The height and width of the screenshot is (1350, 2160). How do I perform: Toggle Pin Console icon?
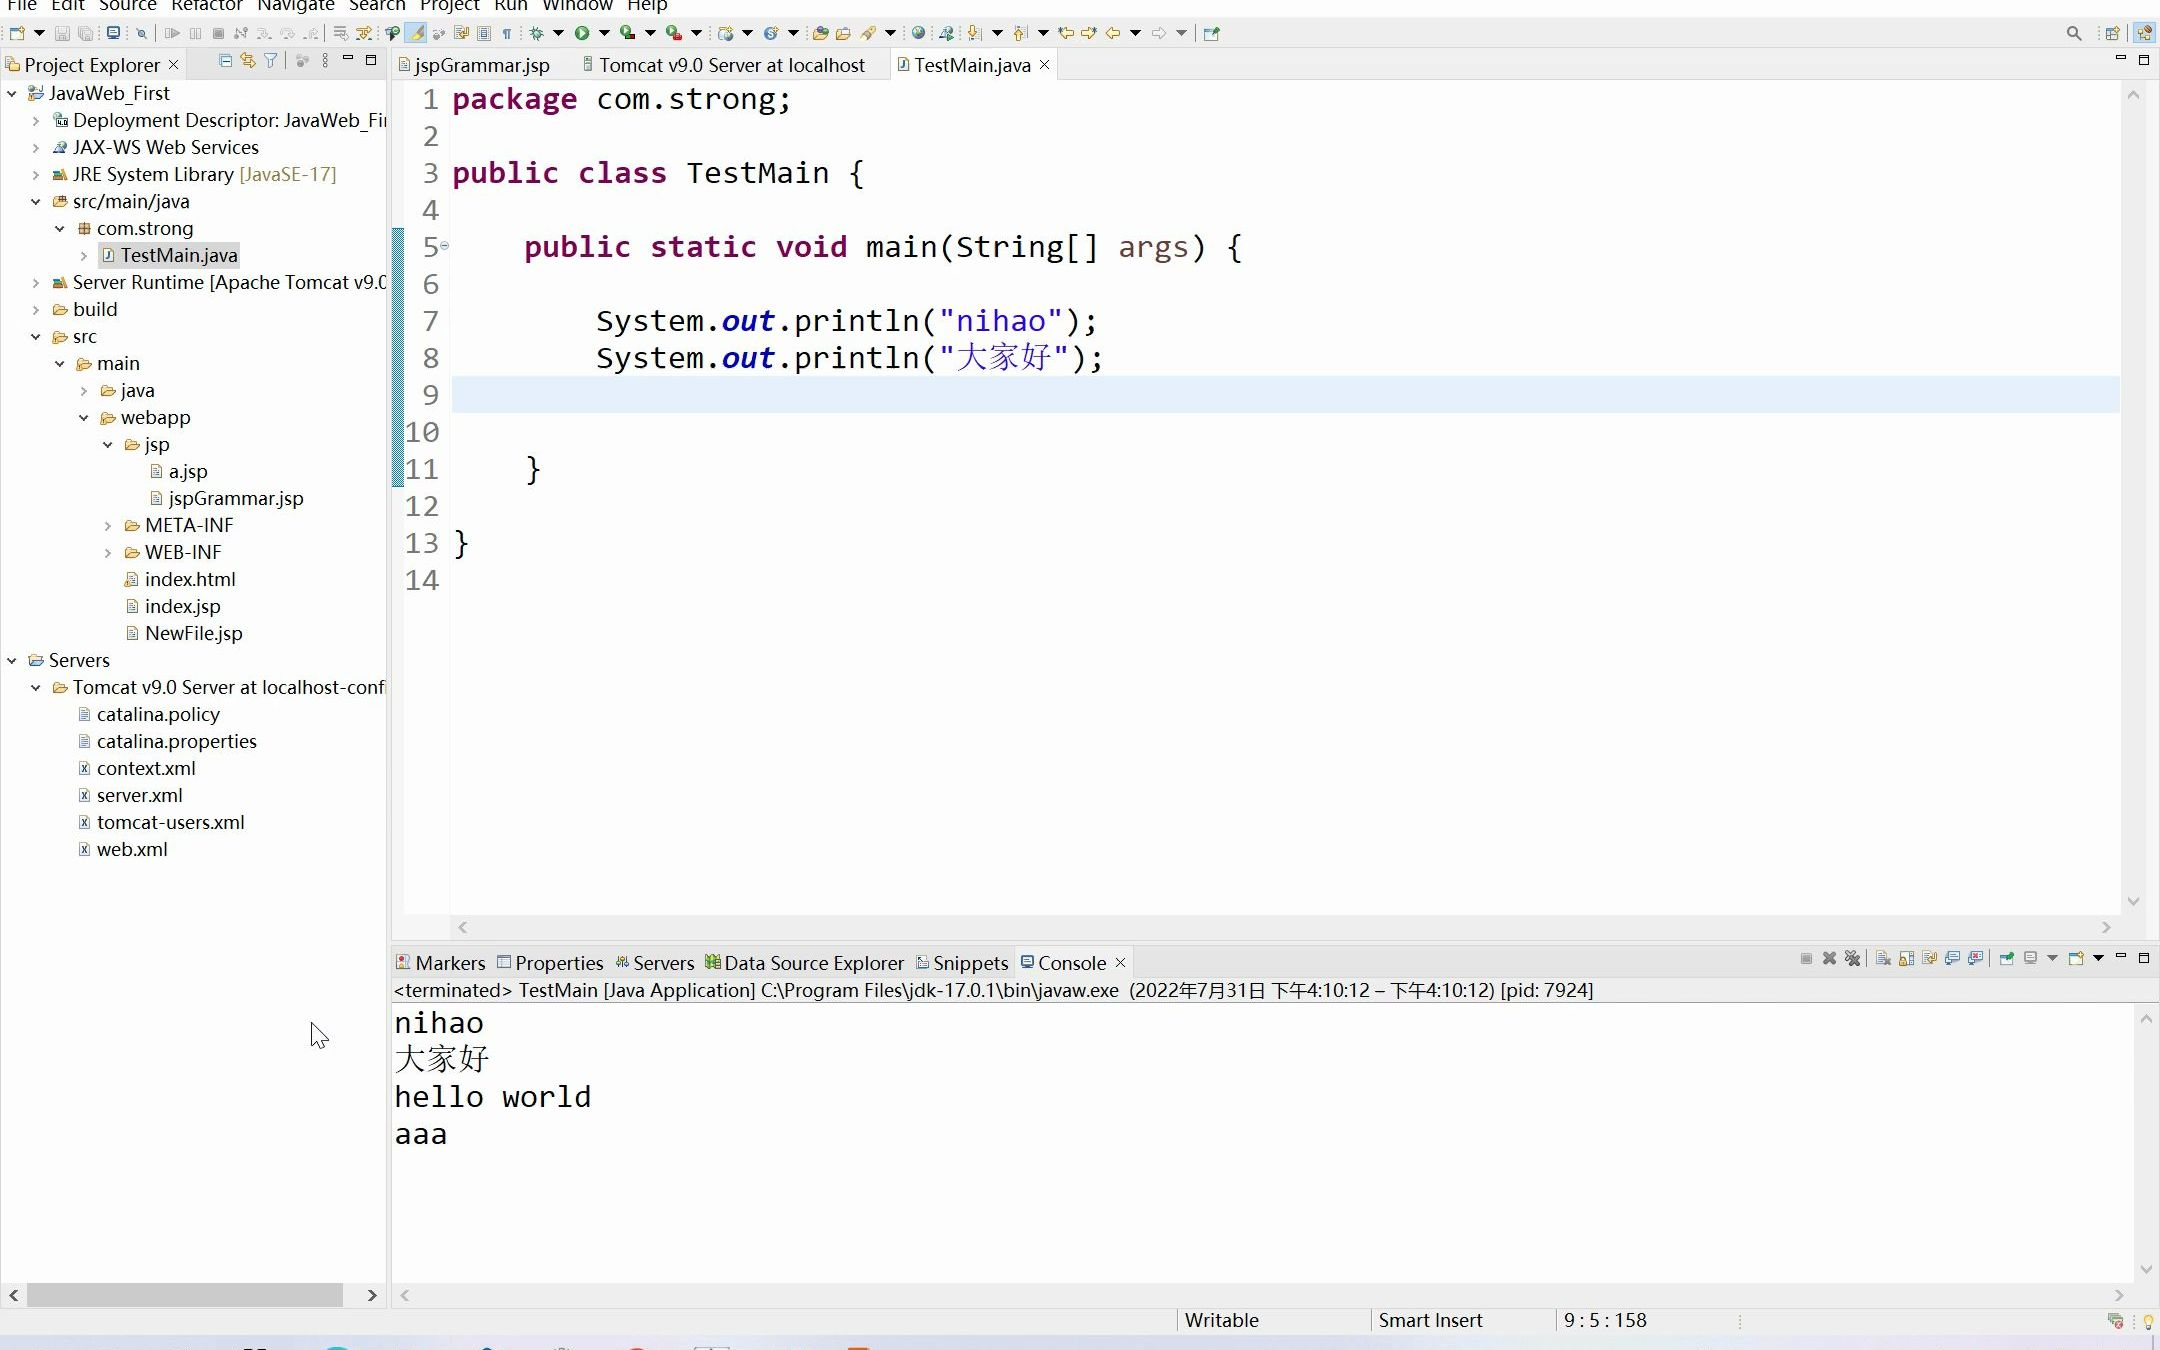2007,958
